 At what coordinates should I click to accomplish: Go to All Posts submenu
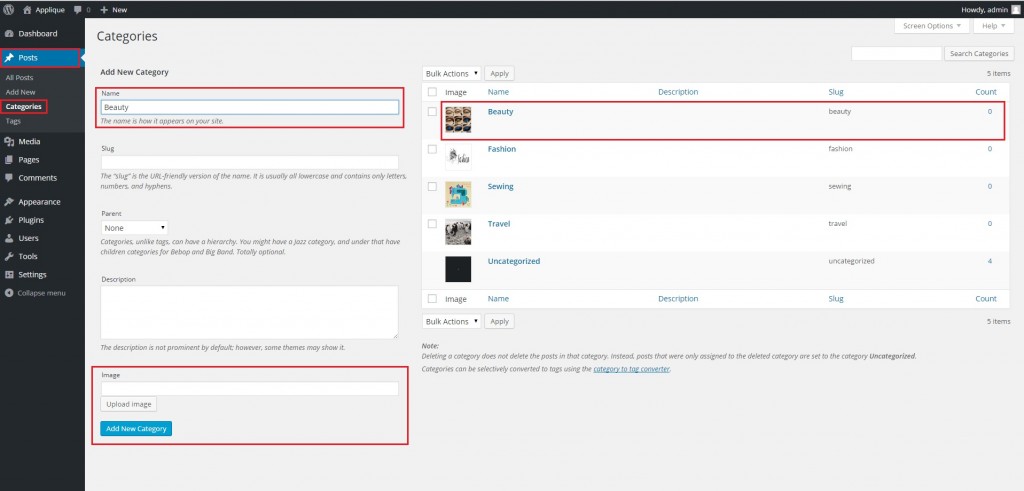pyautogui.click(x=19, y=77)
